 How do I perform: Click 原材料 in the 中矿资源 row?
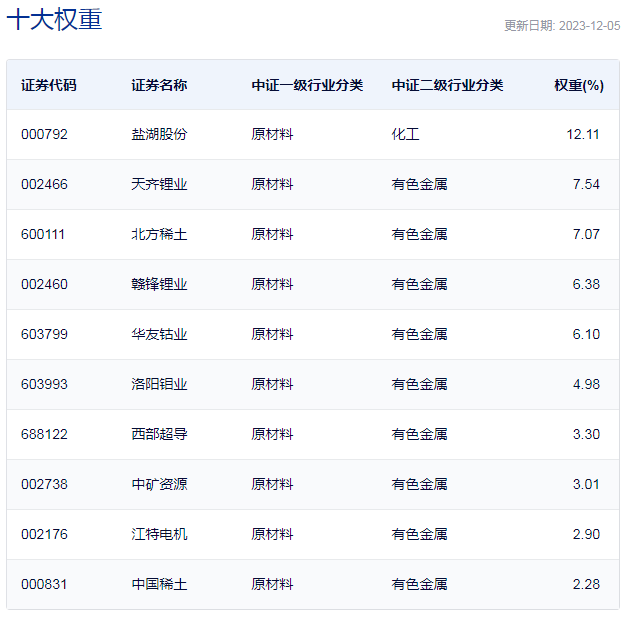272,484
